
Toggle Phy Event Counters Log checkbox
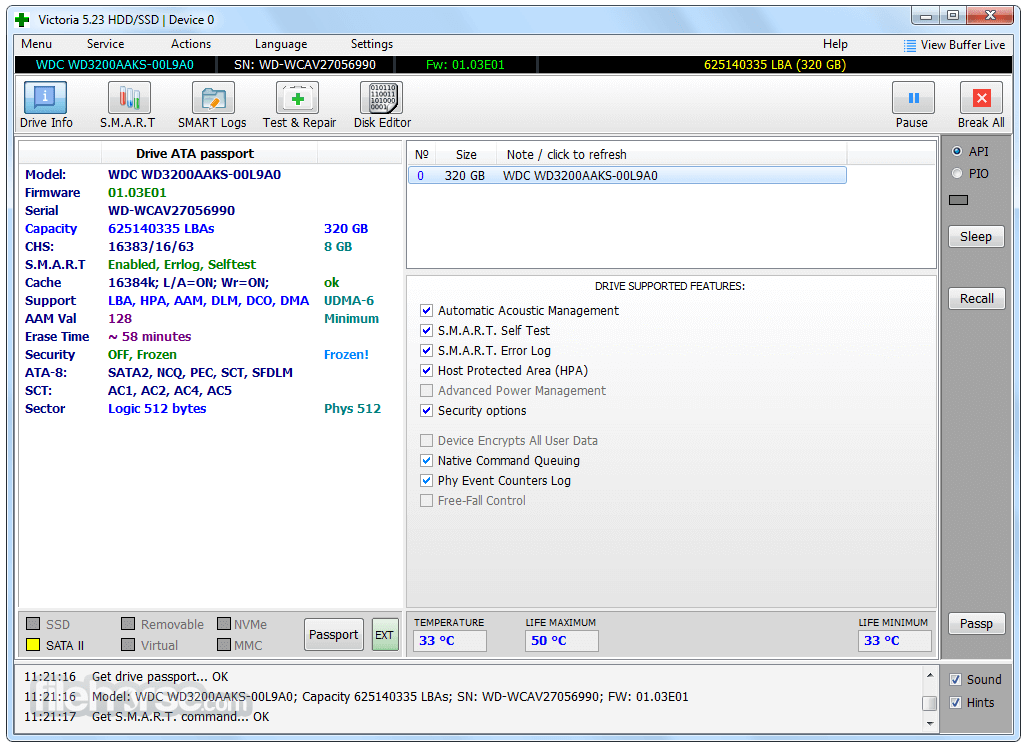426,481
